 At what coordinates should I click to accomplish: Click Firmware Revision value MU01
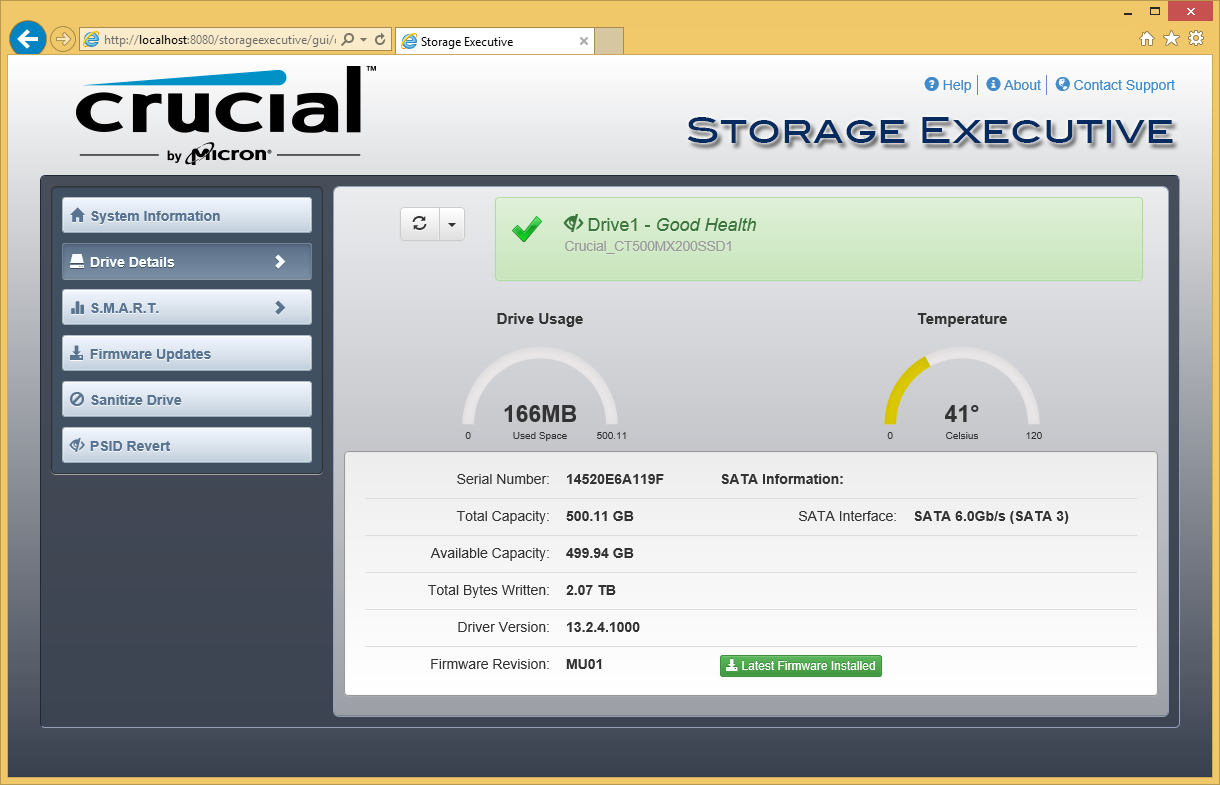(x=585, y=664)
